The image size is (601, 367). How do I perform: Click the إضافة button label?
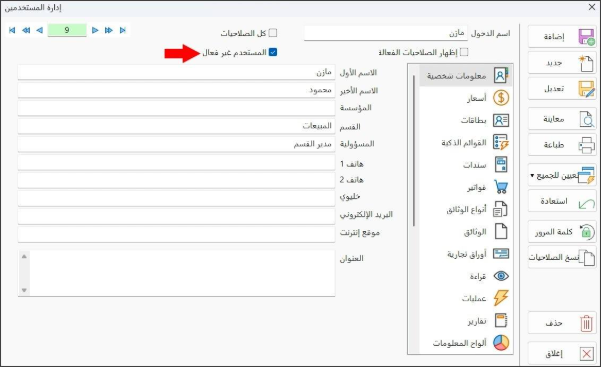pyautogui.click(x=554, y=37)
